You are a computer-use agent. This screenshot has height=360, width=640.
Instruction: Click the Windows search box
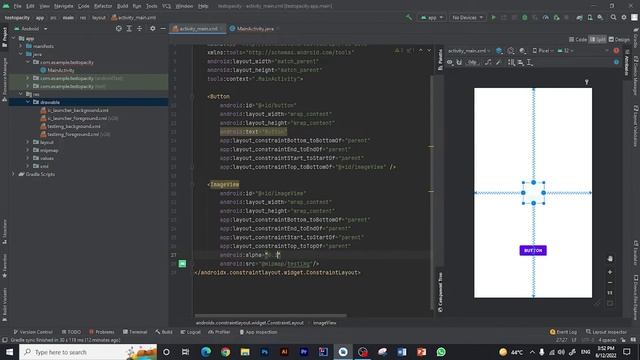click(88, 352)
